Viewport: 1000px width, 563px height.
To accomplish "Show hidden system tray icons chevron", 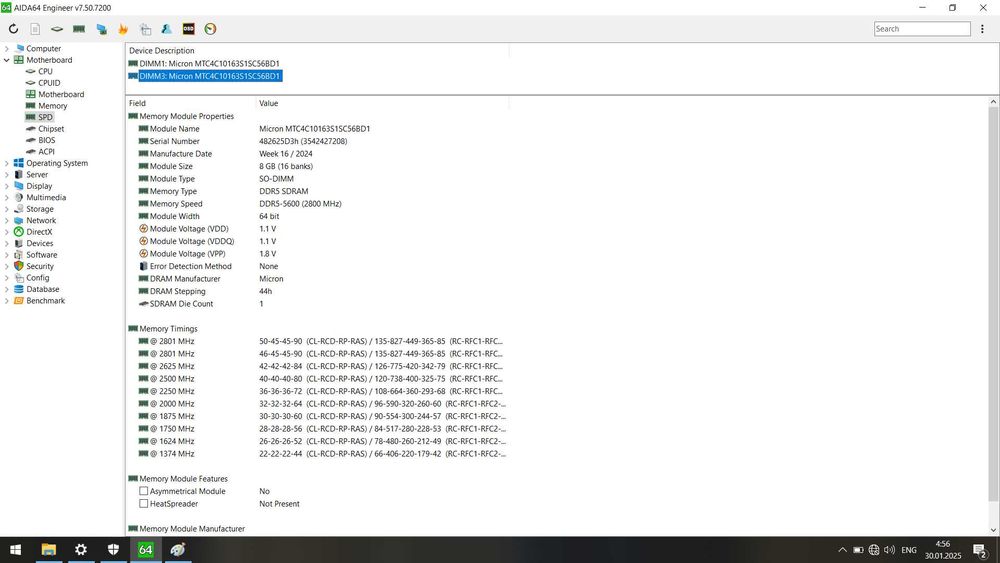I will [842, 550].
